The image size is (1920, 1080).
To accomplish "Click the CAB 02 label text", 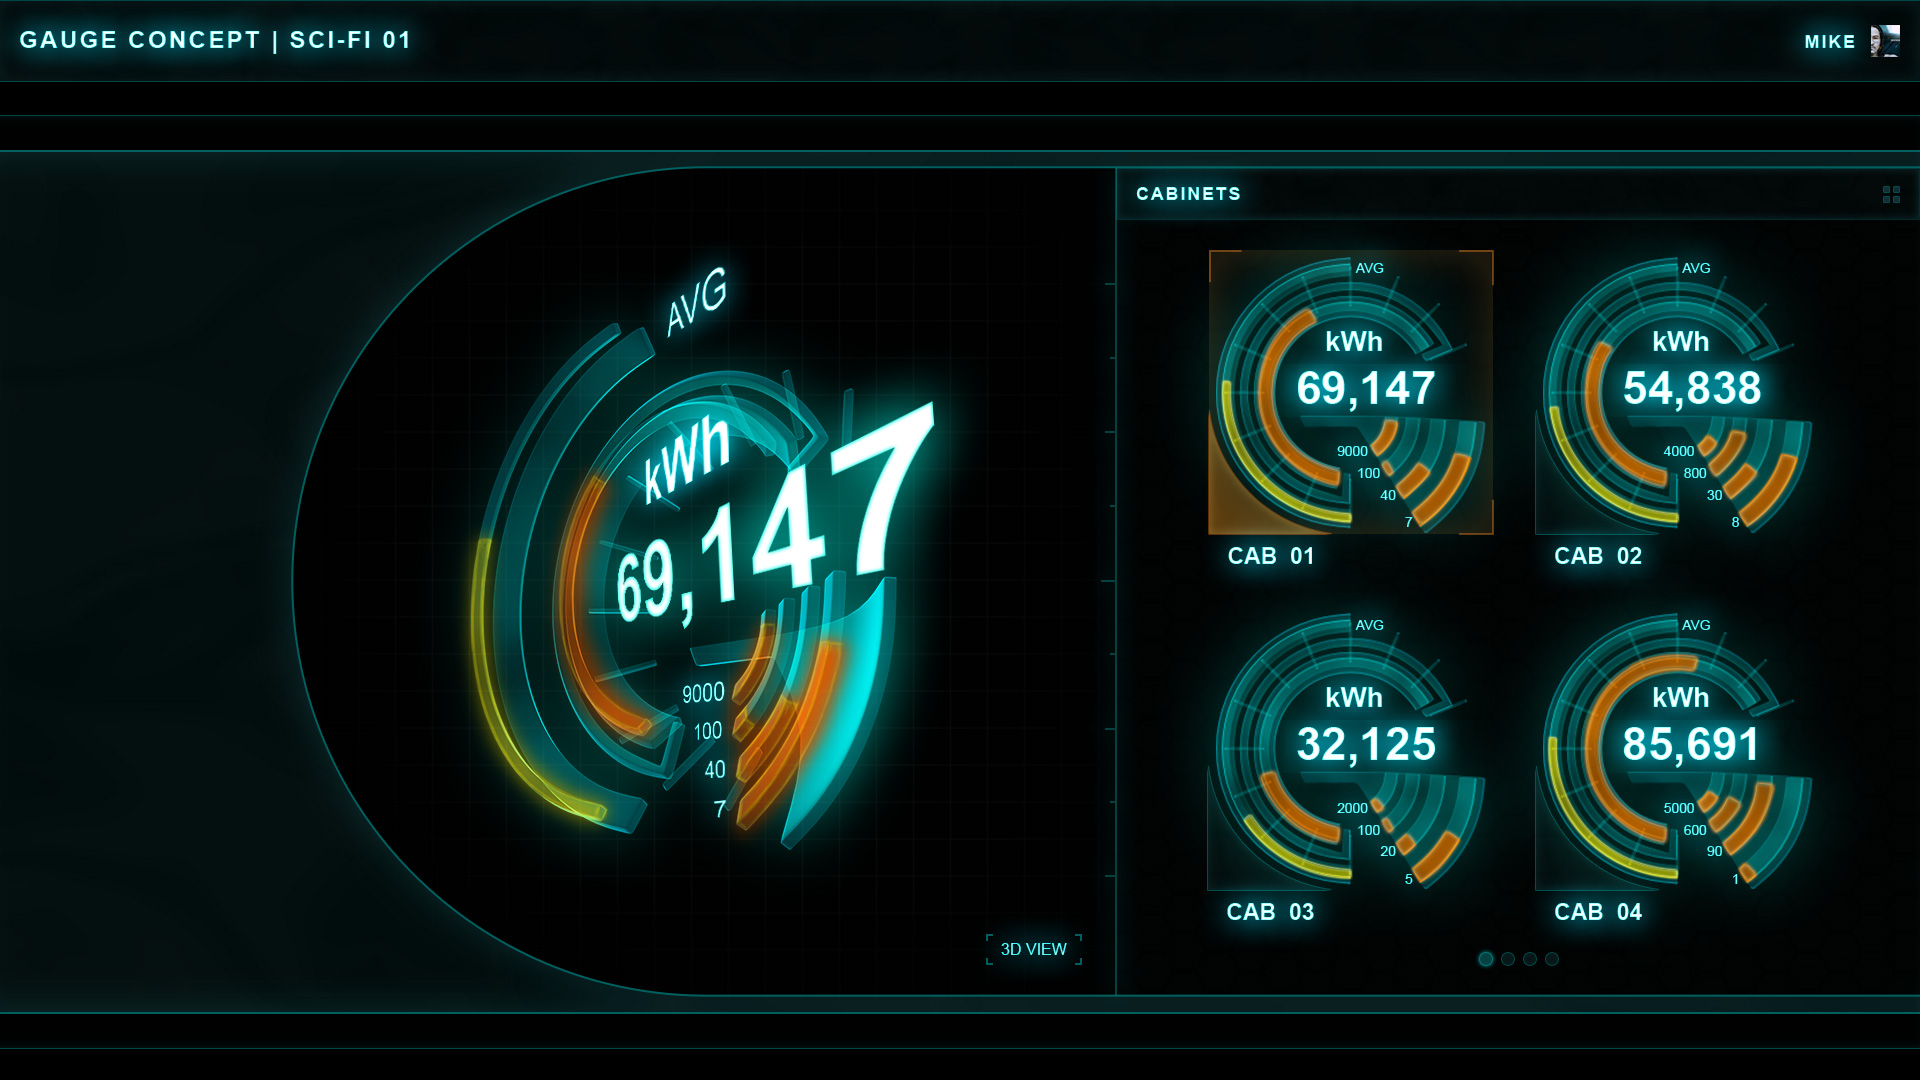I will coord(1597,556).
